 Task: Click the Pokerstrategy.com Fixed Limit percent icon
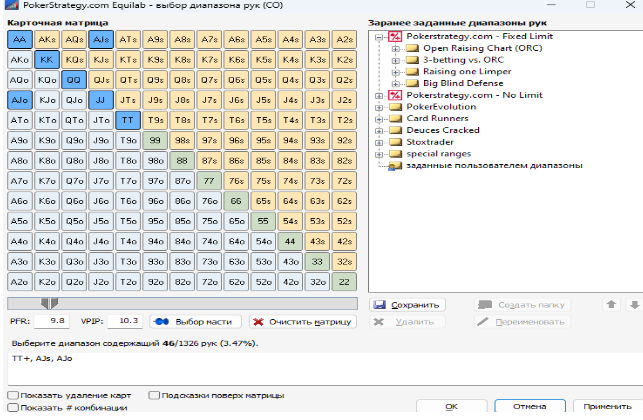(395, 37)
